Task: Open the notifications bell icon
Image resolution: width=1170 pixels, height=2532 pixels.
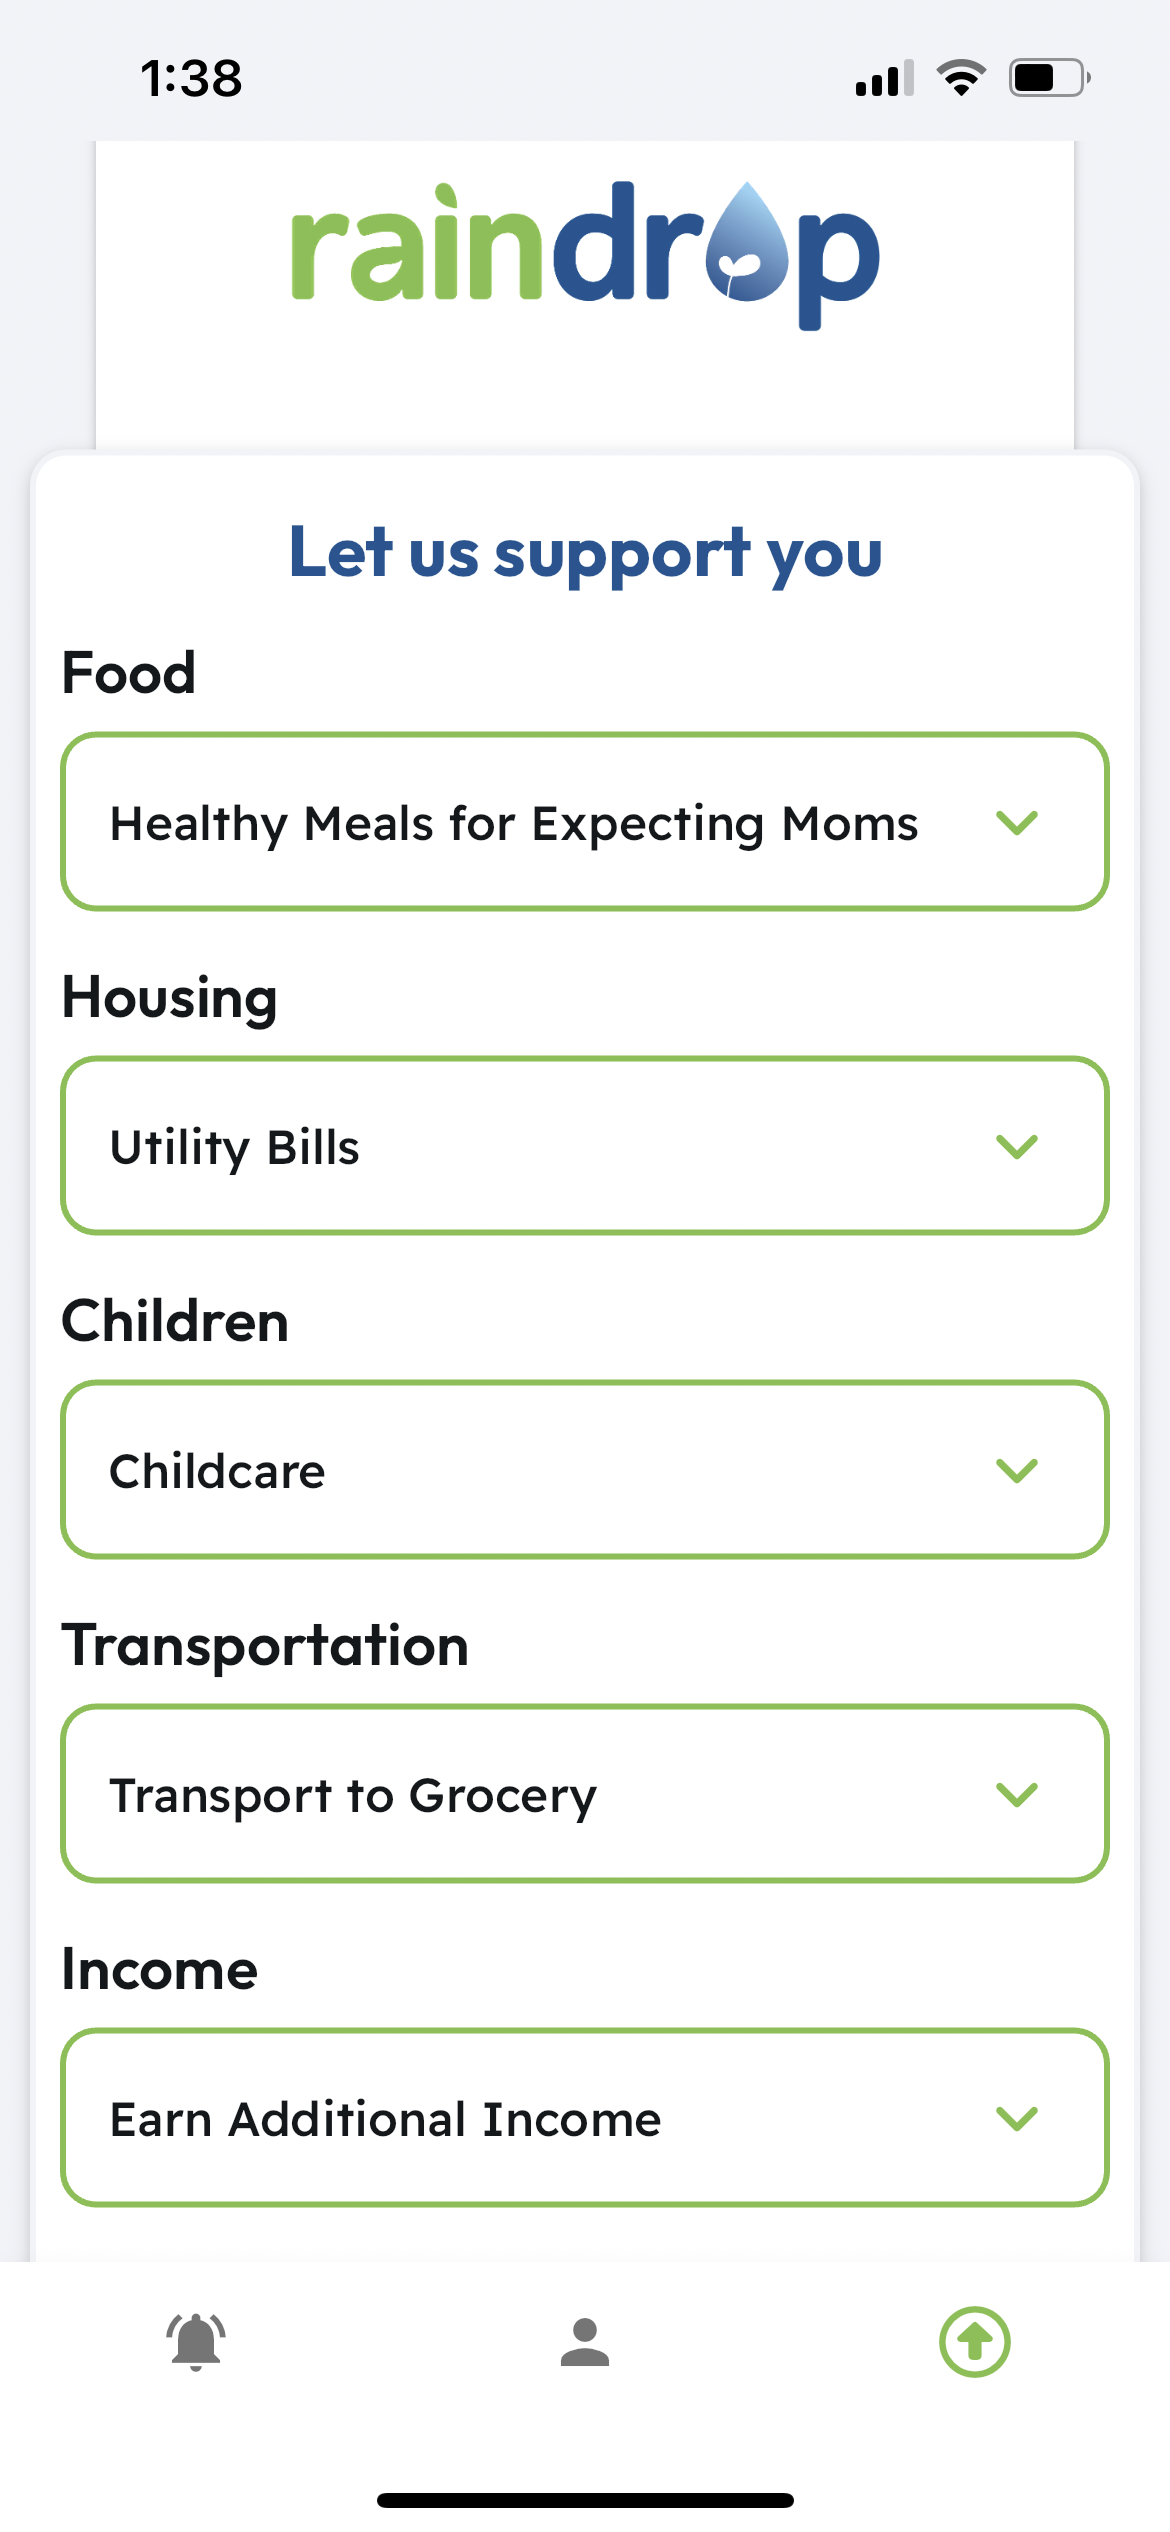Action: pyautogui.click(x=196, y=2342)
